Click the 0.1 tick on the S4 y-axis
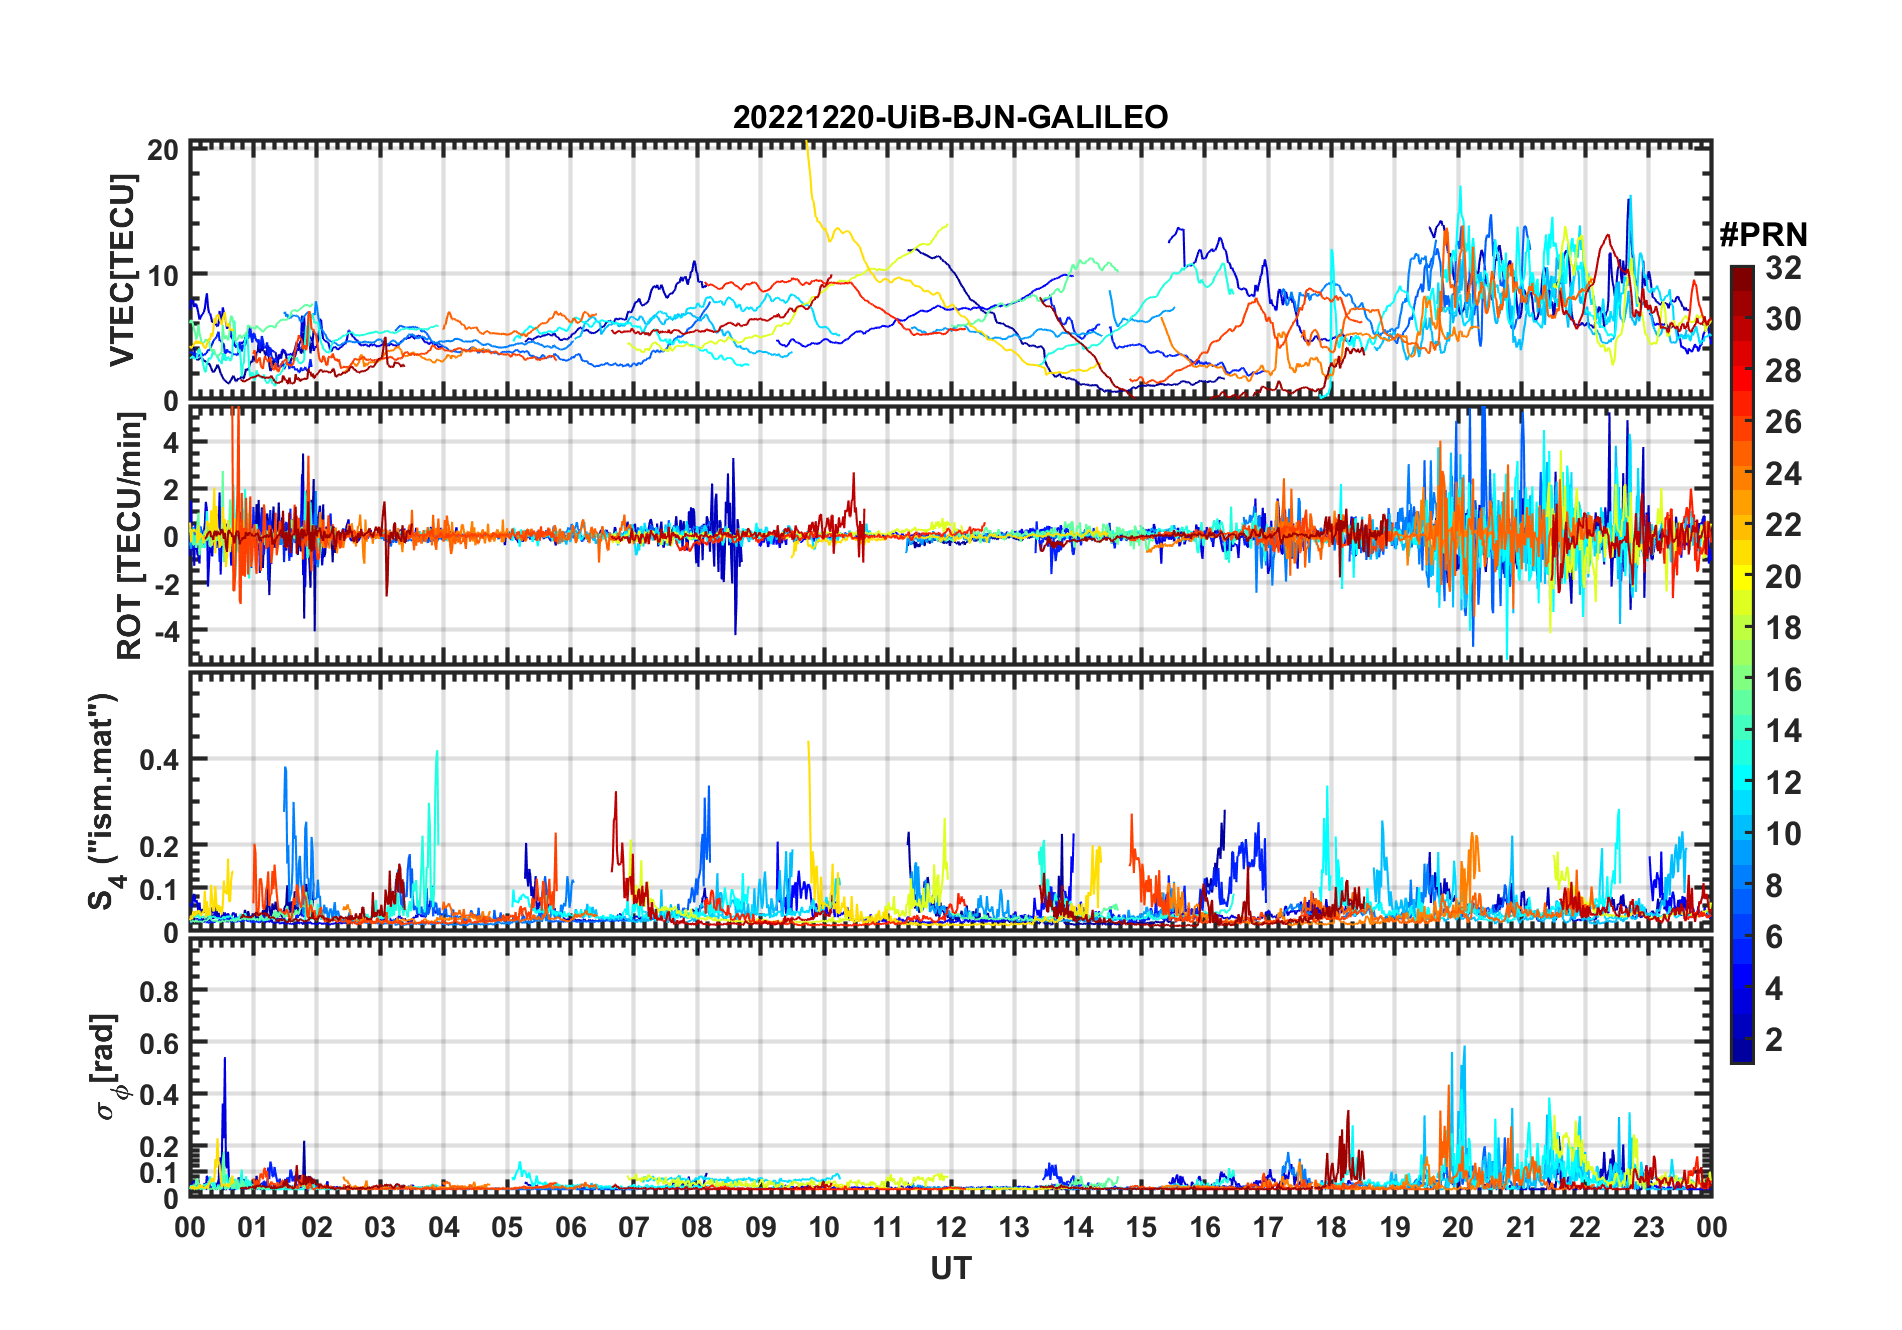 (x=159, y=889)
